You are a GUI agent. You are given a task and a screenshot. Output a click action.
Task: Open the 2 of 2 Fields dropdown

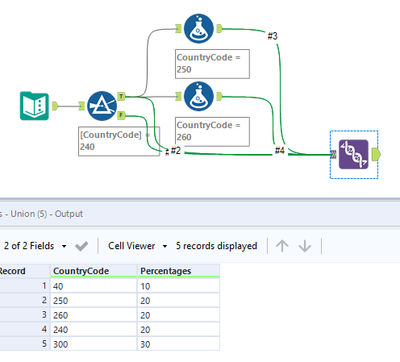click(64, 246)
